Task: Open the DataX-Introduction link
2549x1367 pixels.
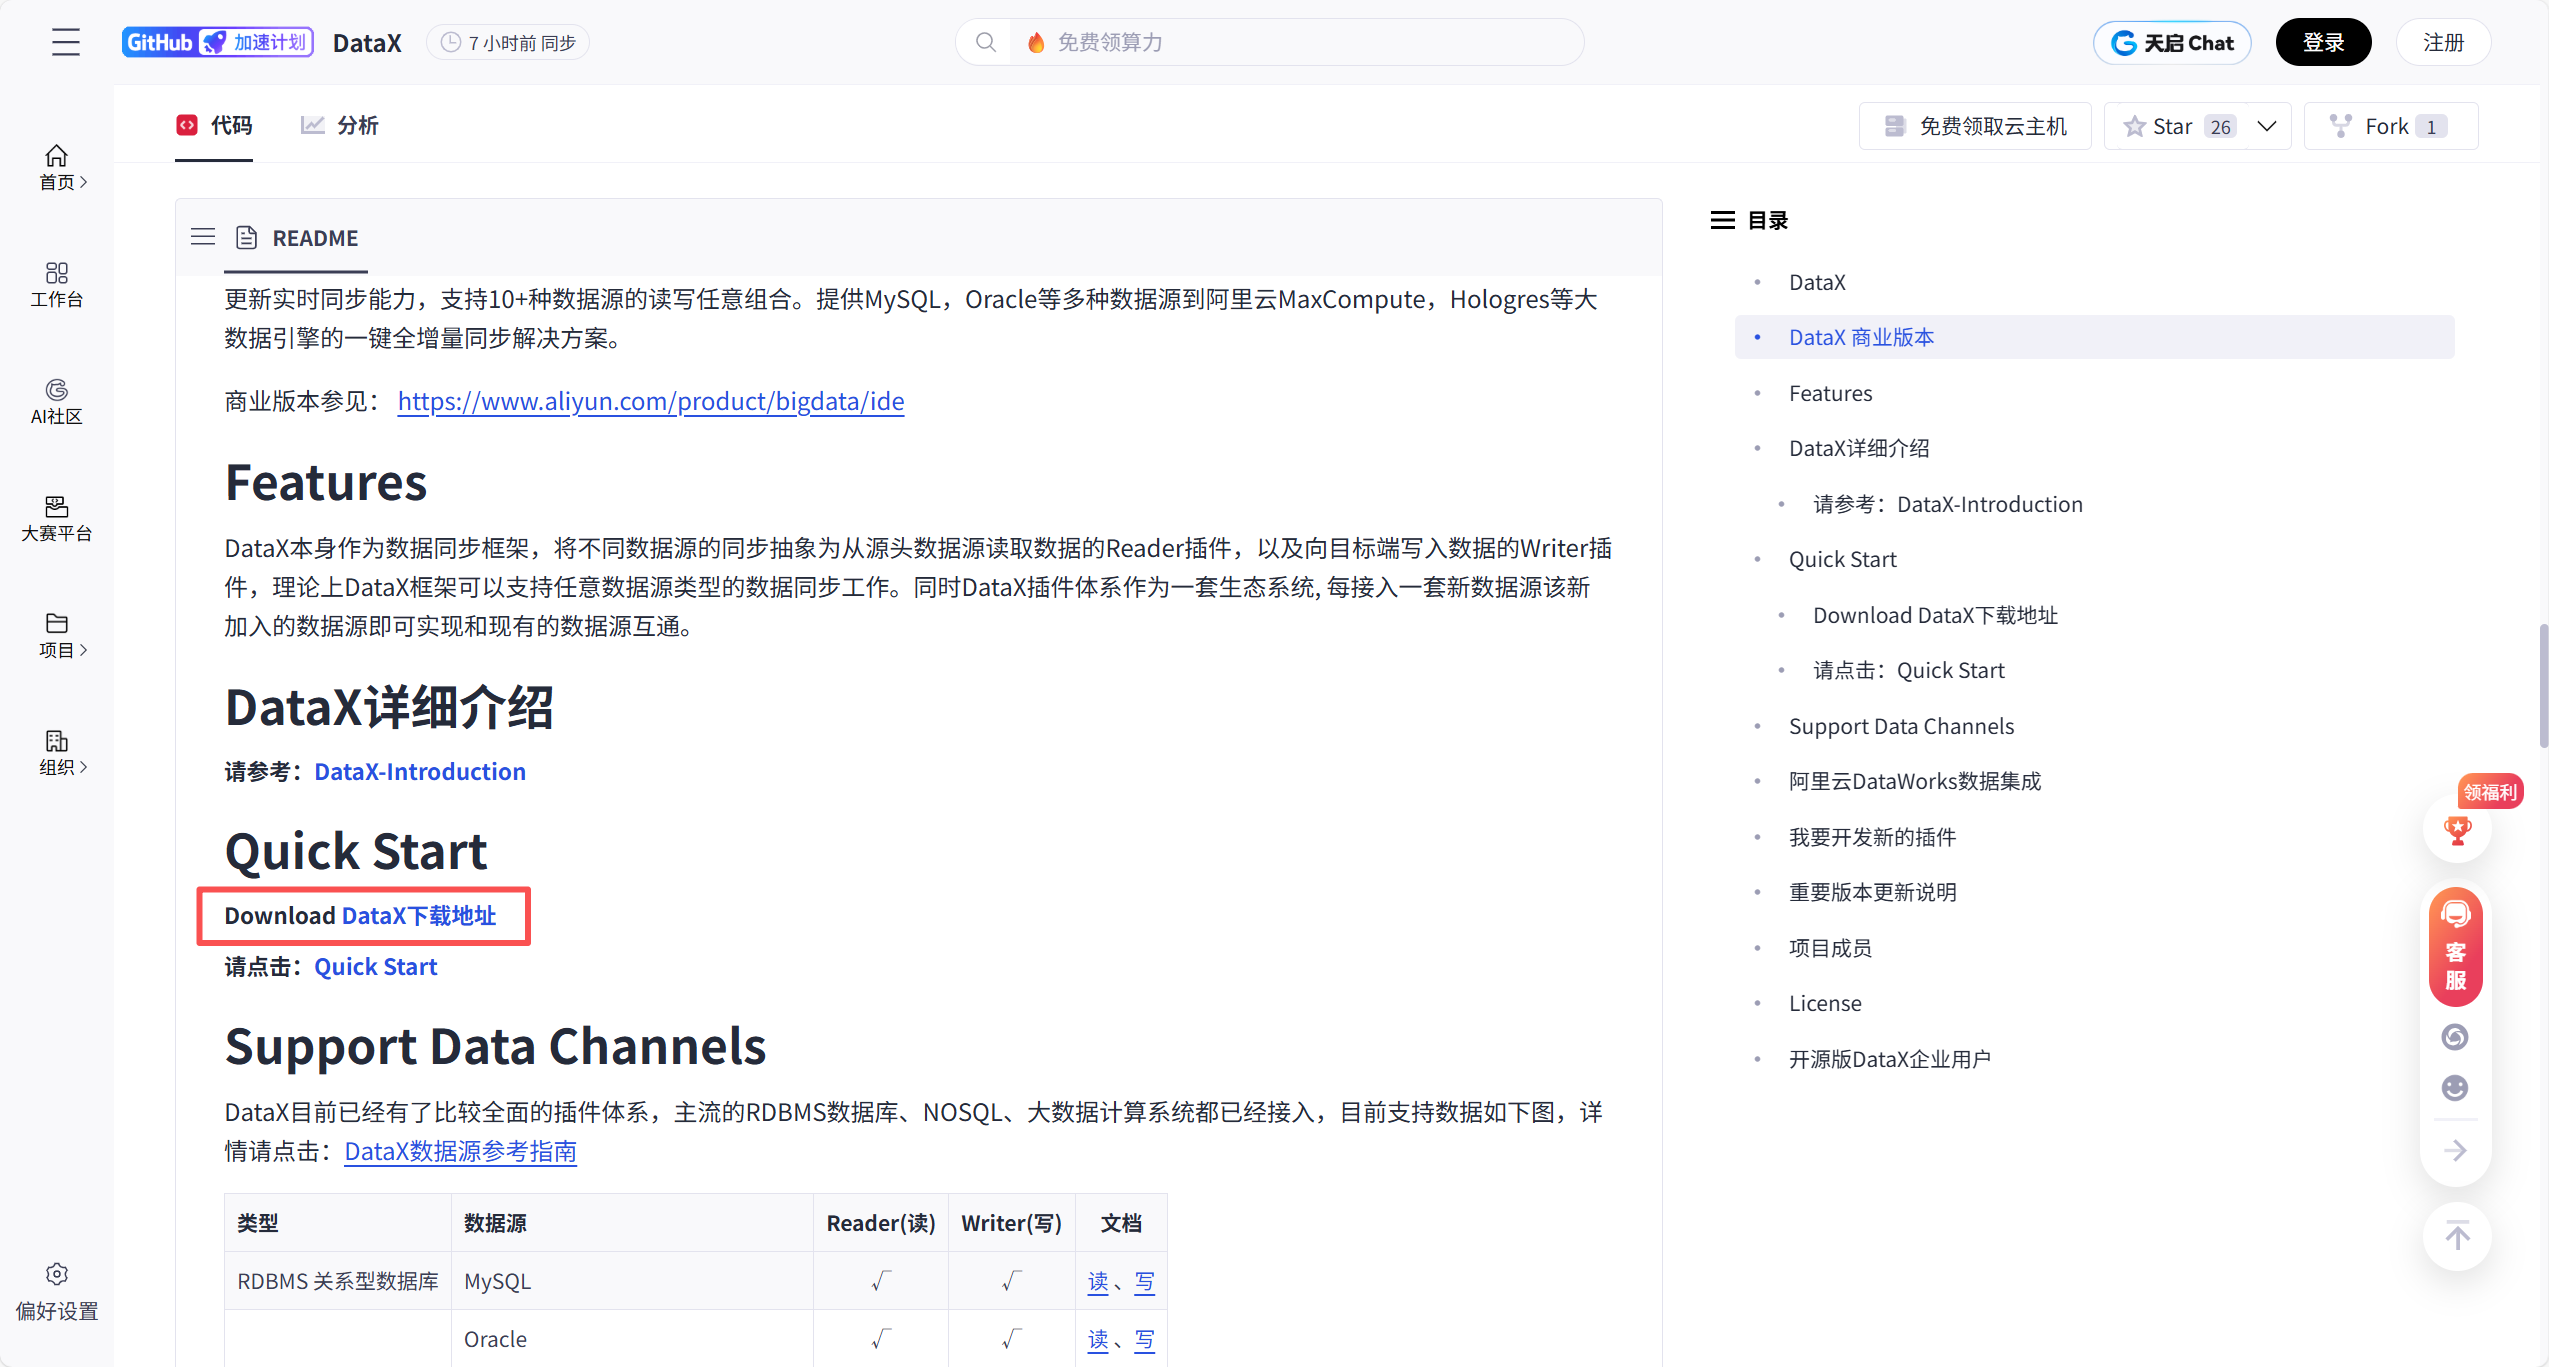Action: [419, 771]
